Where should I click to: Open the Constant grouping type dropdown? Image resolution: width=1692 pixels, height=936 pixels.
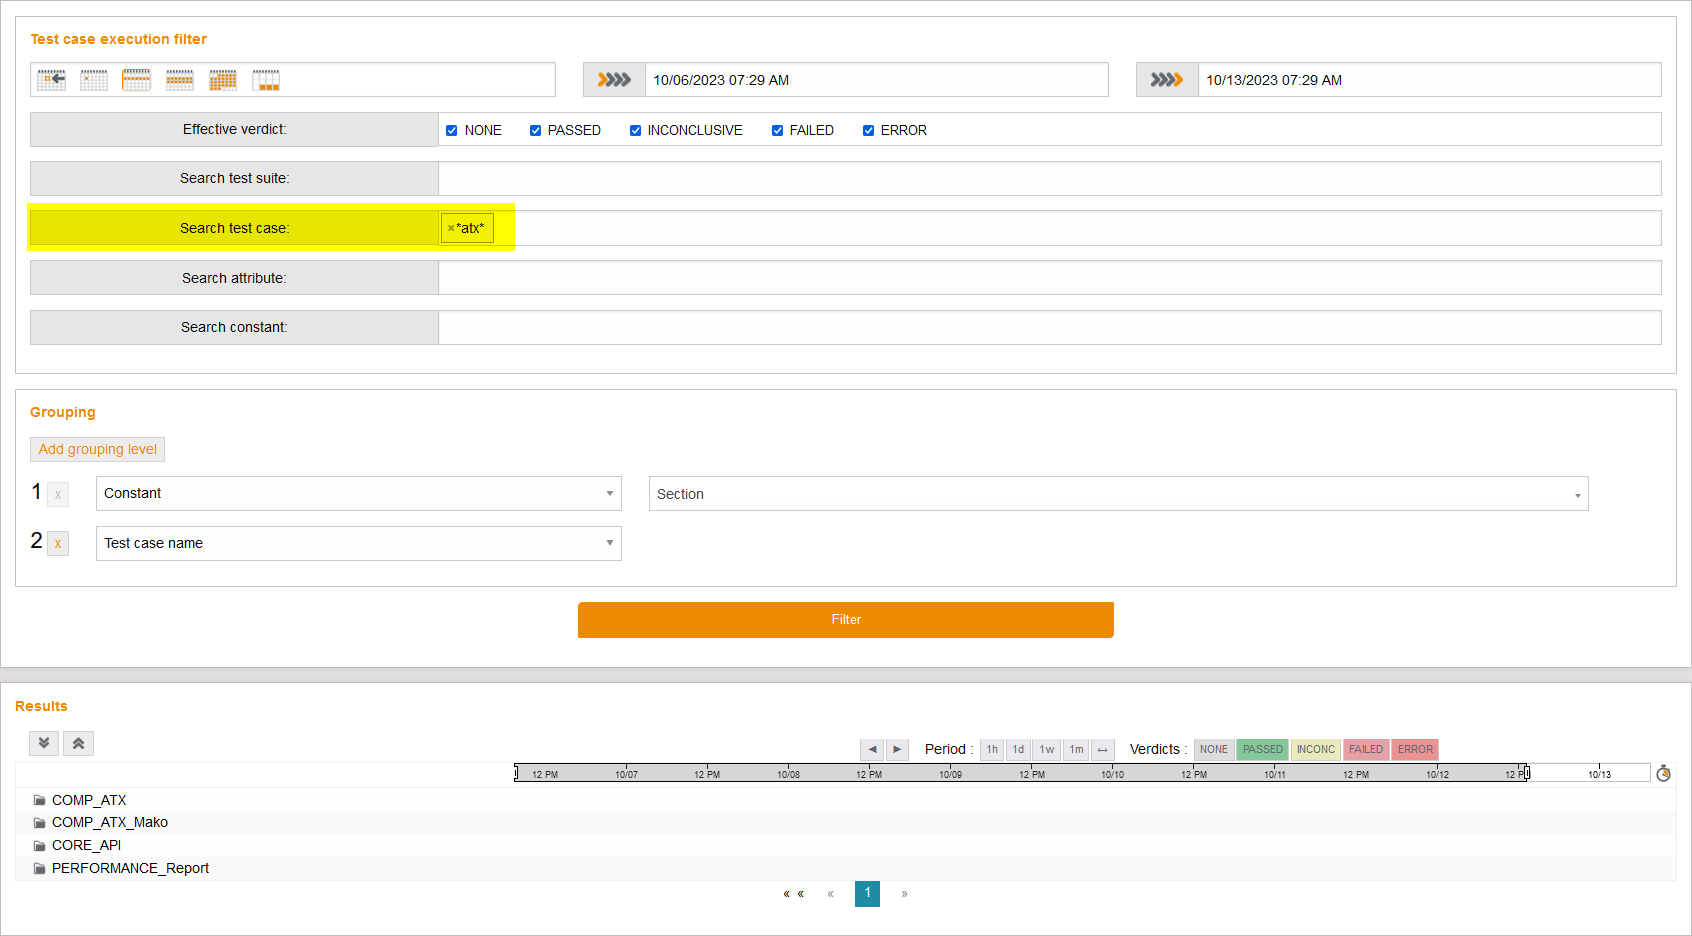pos(358,494)
